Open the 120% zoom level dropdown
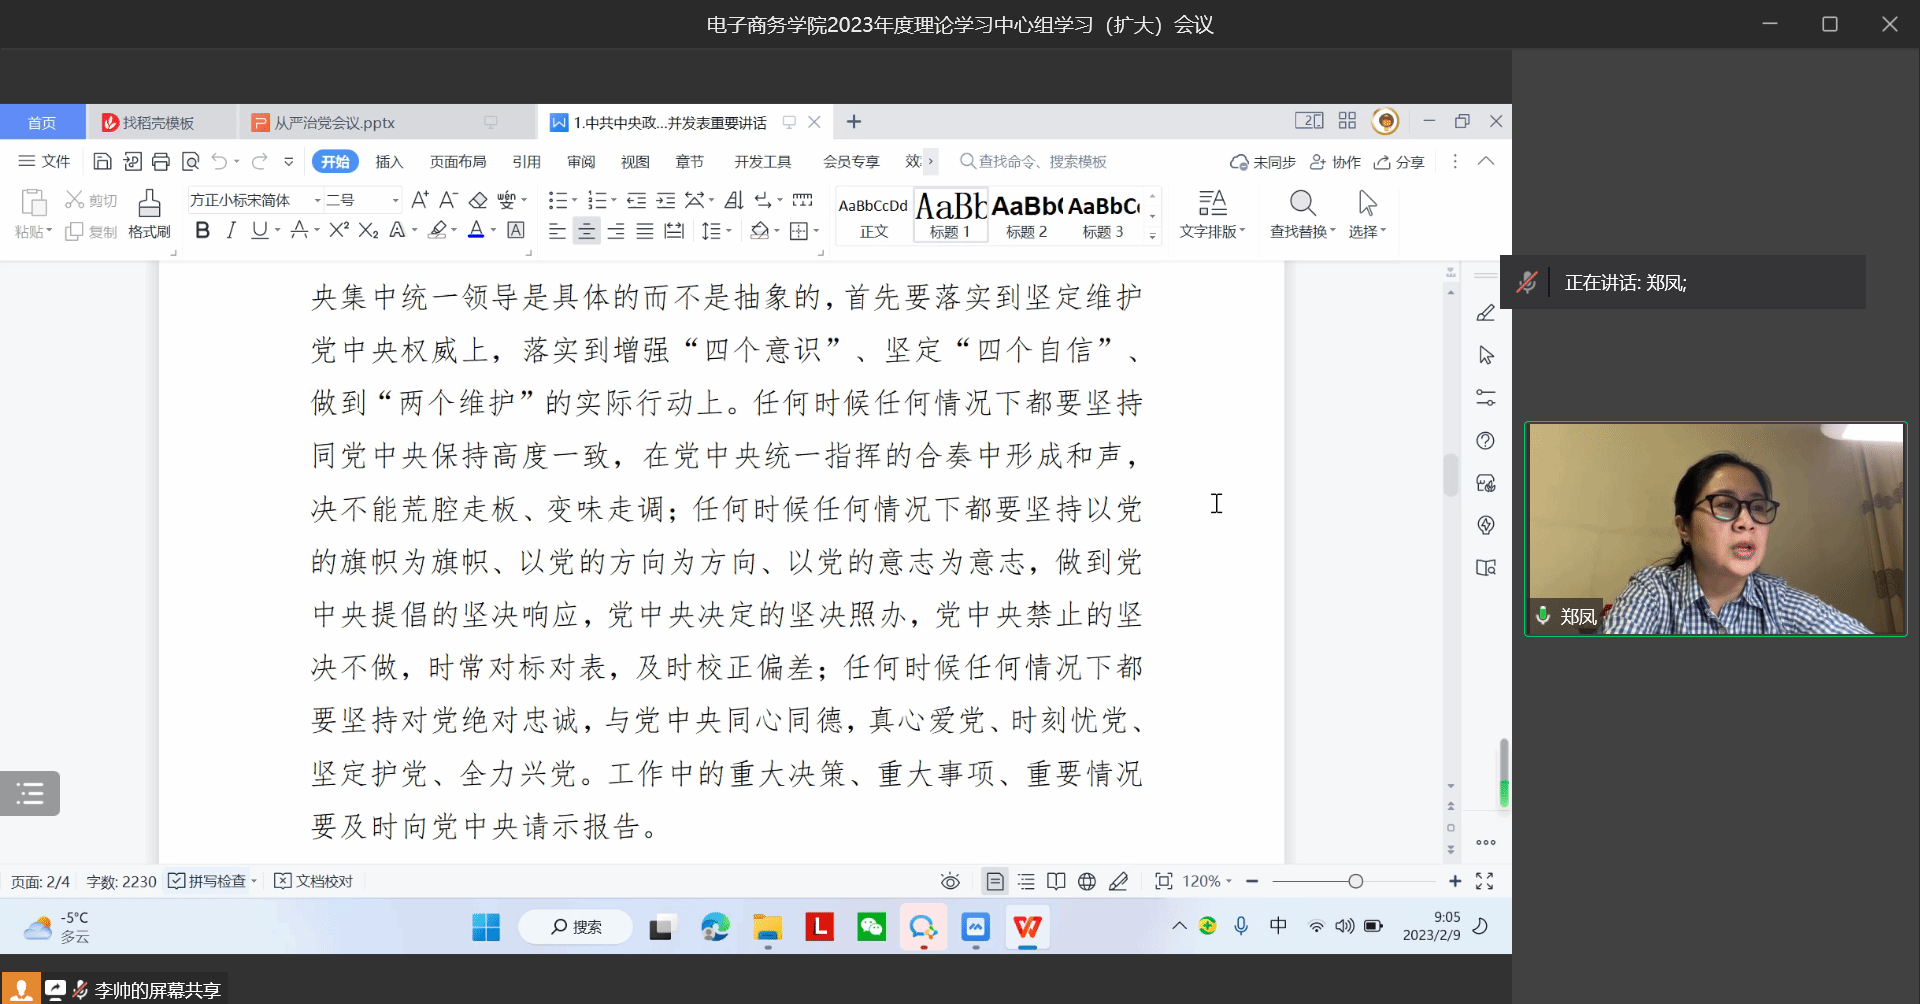The height and width of the screenshot is (1004, 1920). click(x=1207, y=881)
